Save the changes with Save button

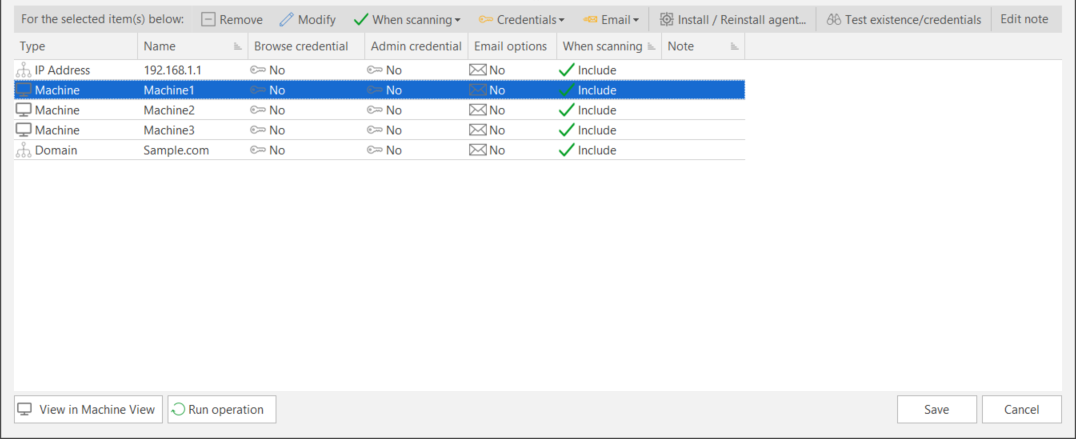pyautogui.click(x=937, y=410)
